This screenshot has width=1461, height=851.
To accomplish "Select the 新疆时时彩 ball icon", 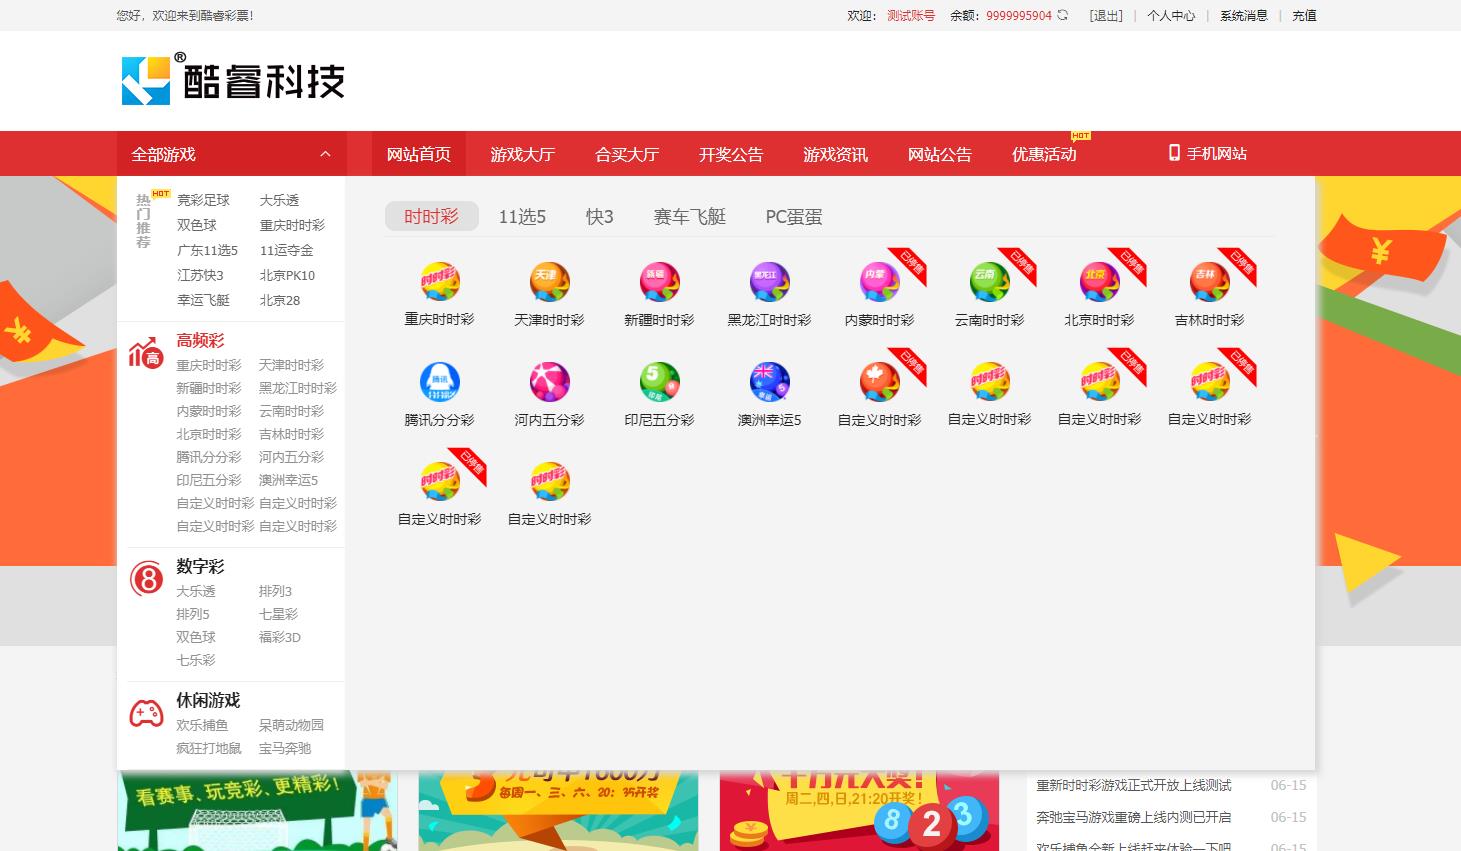I will tap(659, 282).
